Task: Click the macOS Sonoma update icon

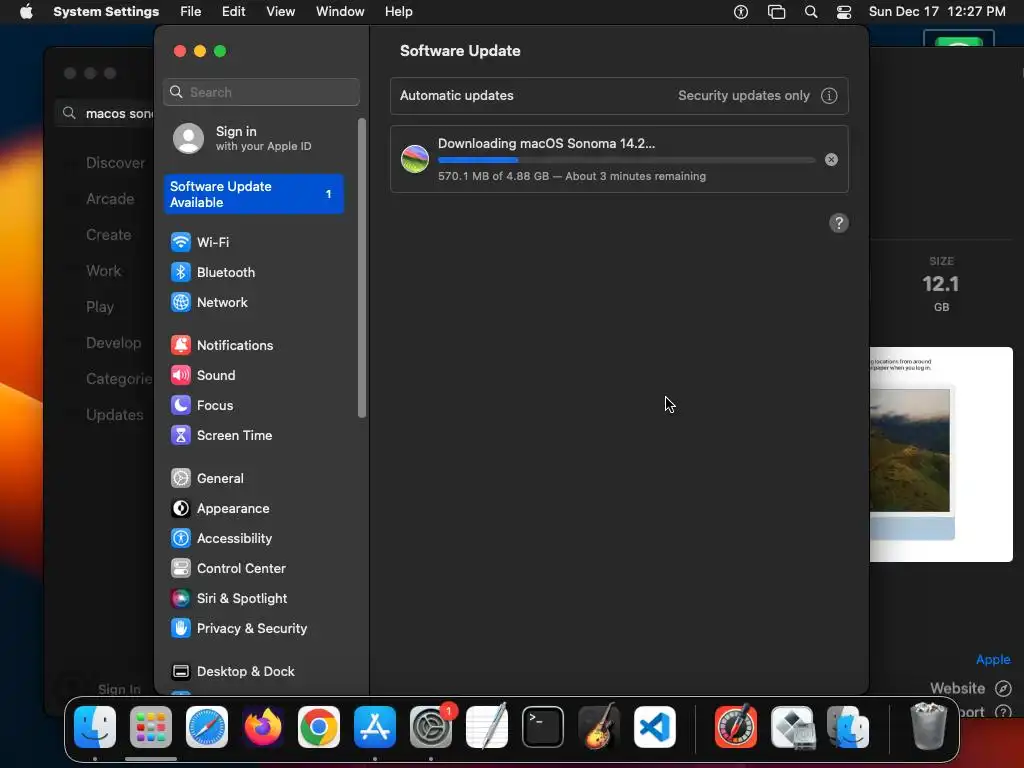Action: coord(415,159)
